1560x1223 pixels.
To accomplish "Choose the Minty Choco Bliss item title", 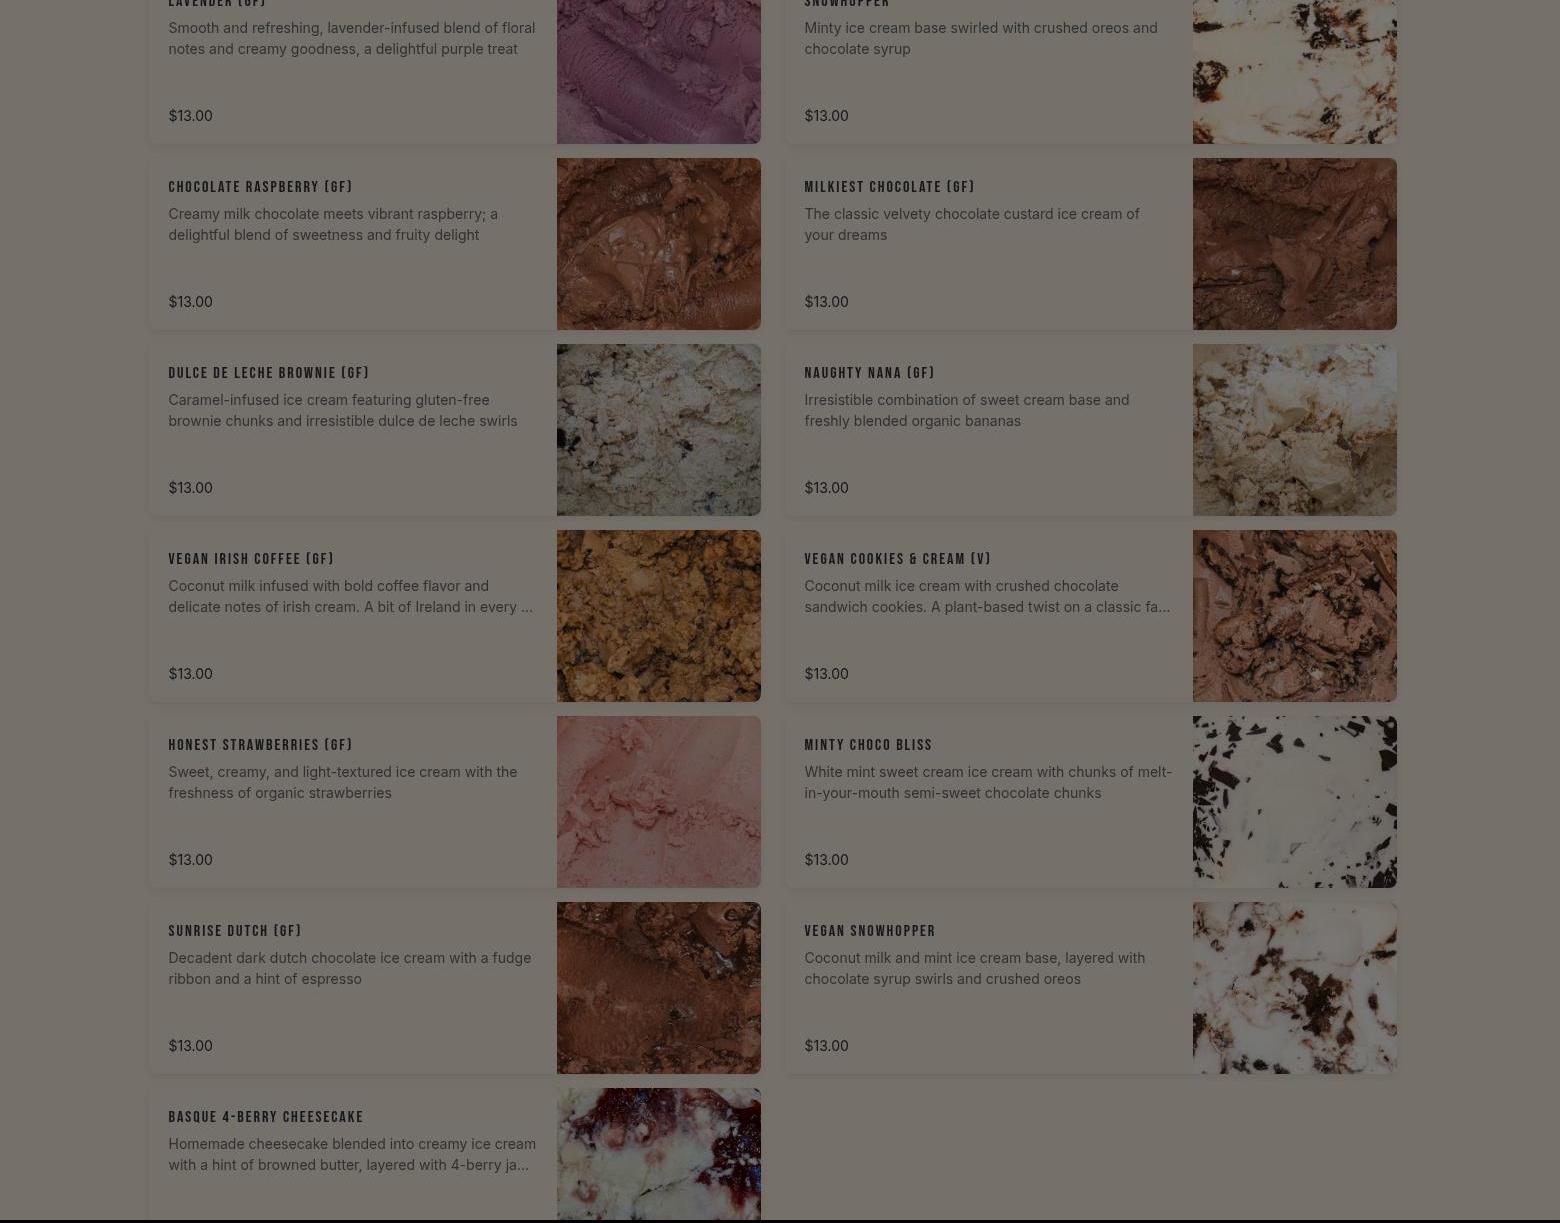I will [868, 745].
